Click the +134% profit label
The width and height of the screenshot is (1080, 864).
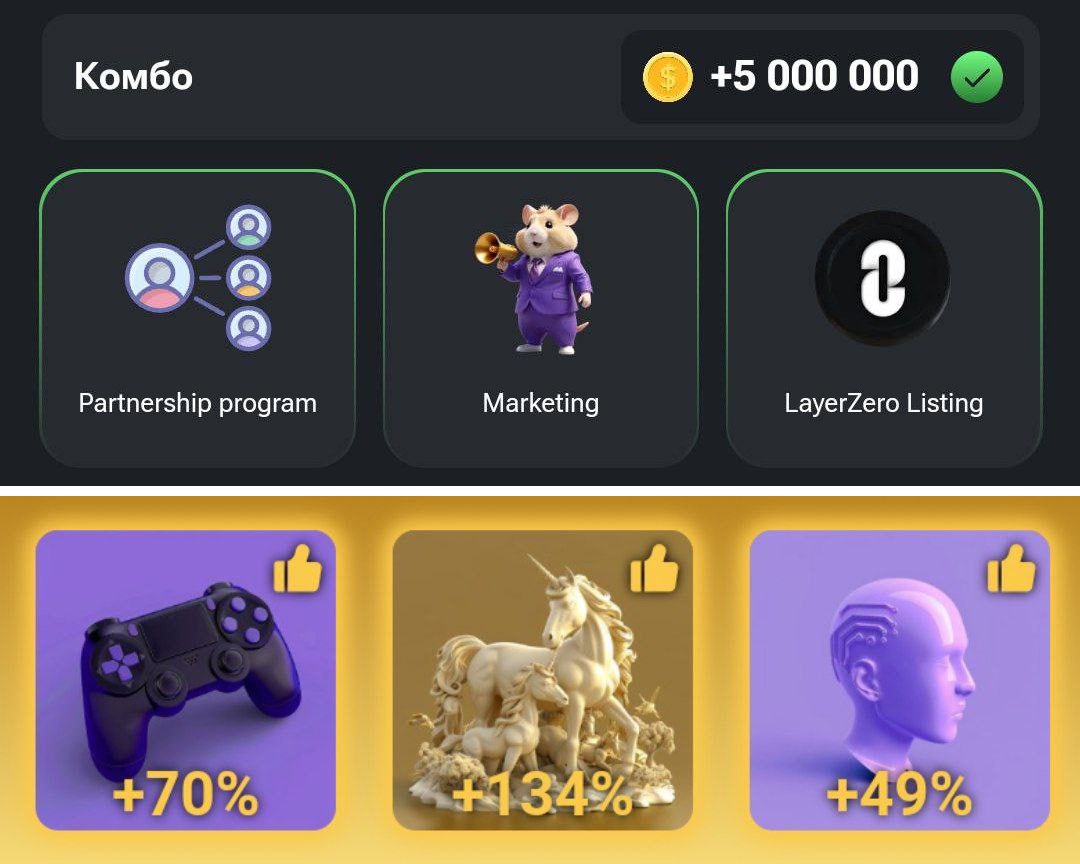coord(542,794)
